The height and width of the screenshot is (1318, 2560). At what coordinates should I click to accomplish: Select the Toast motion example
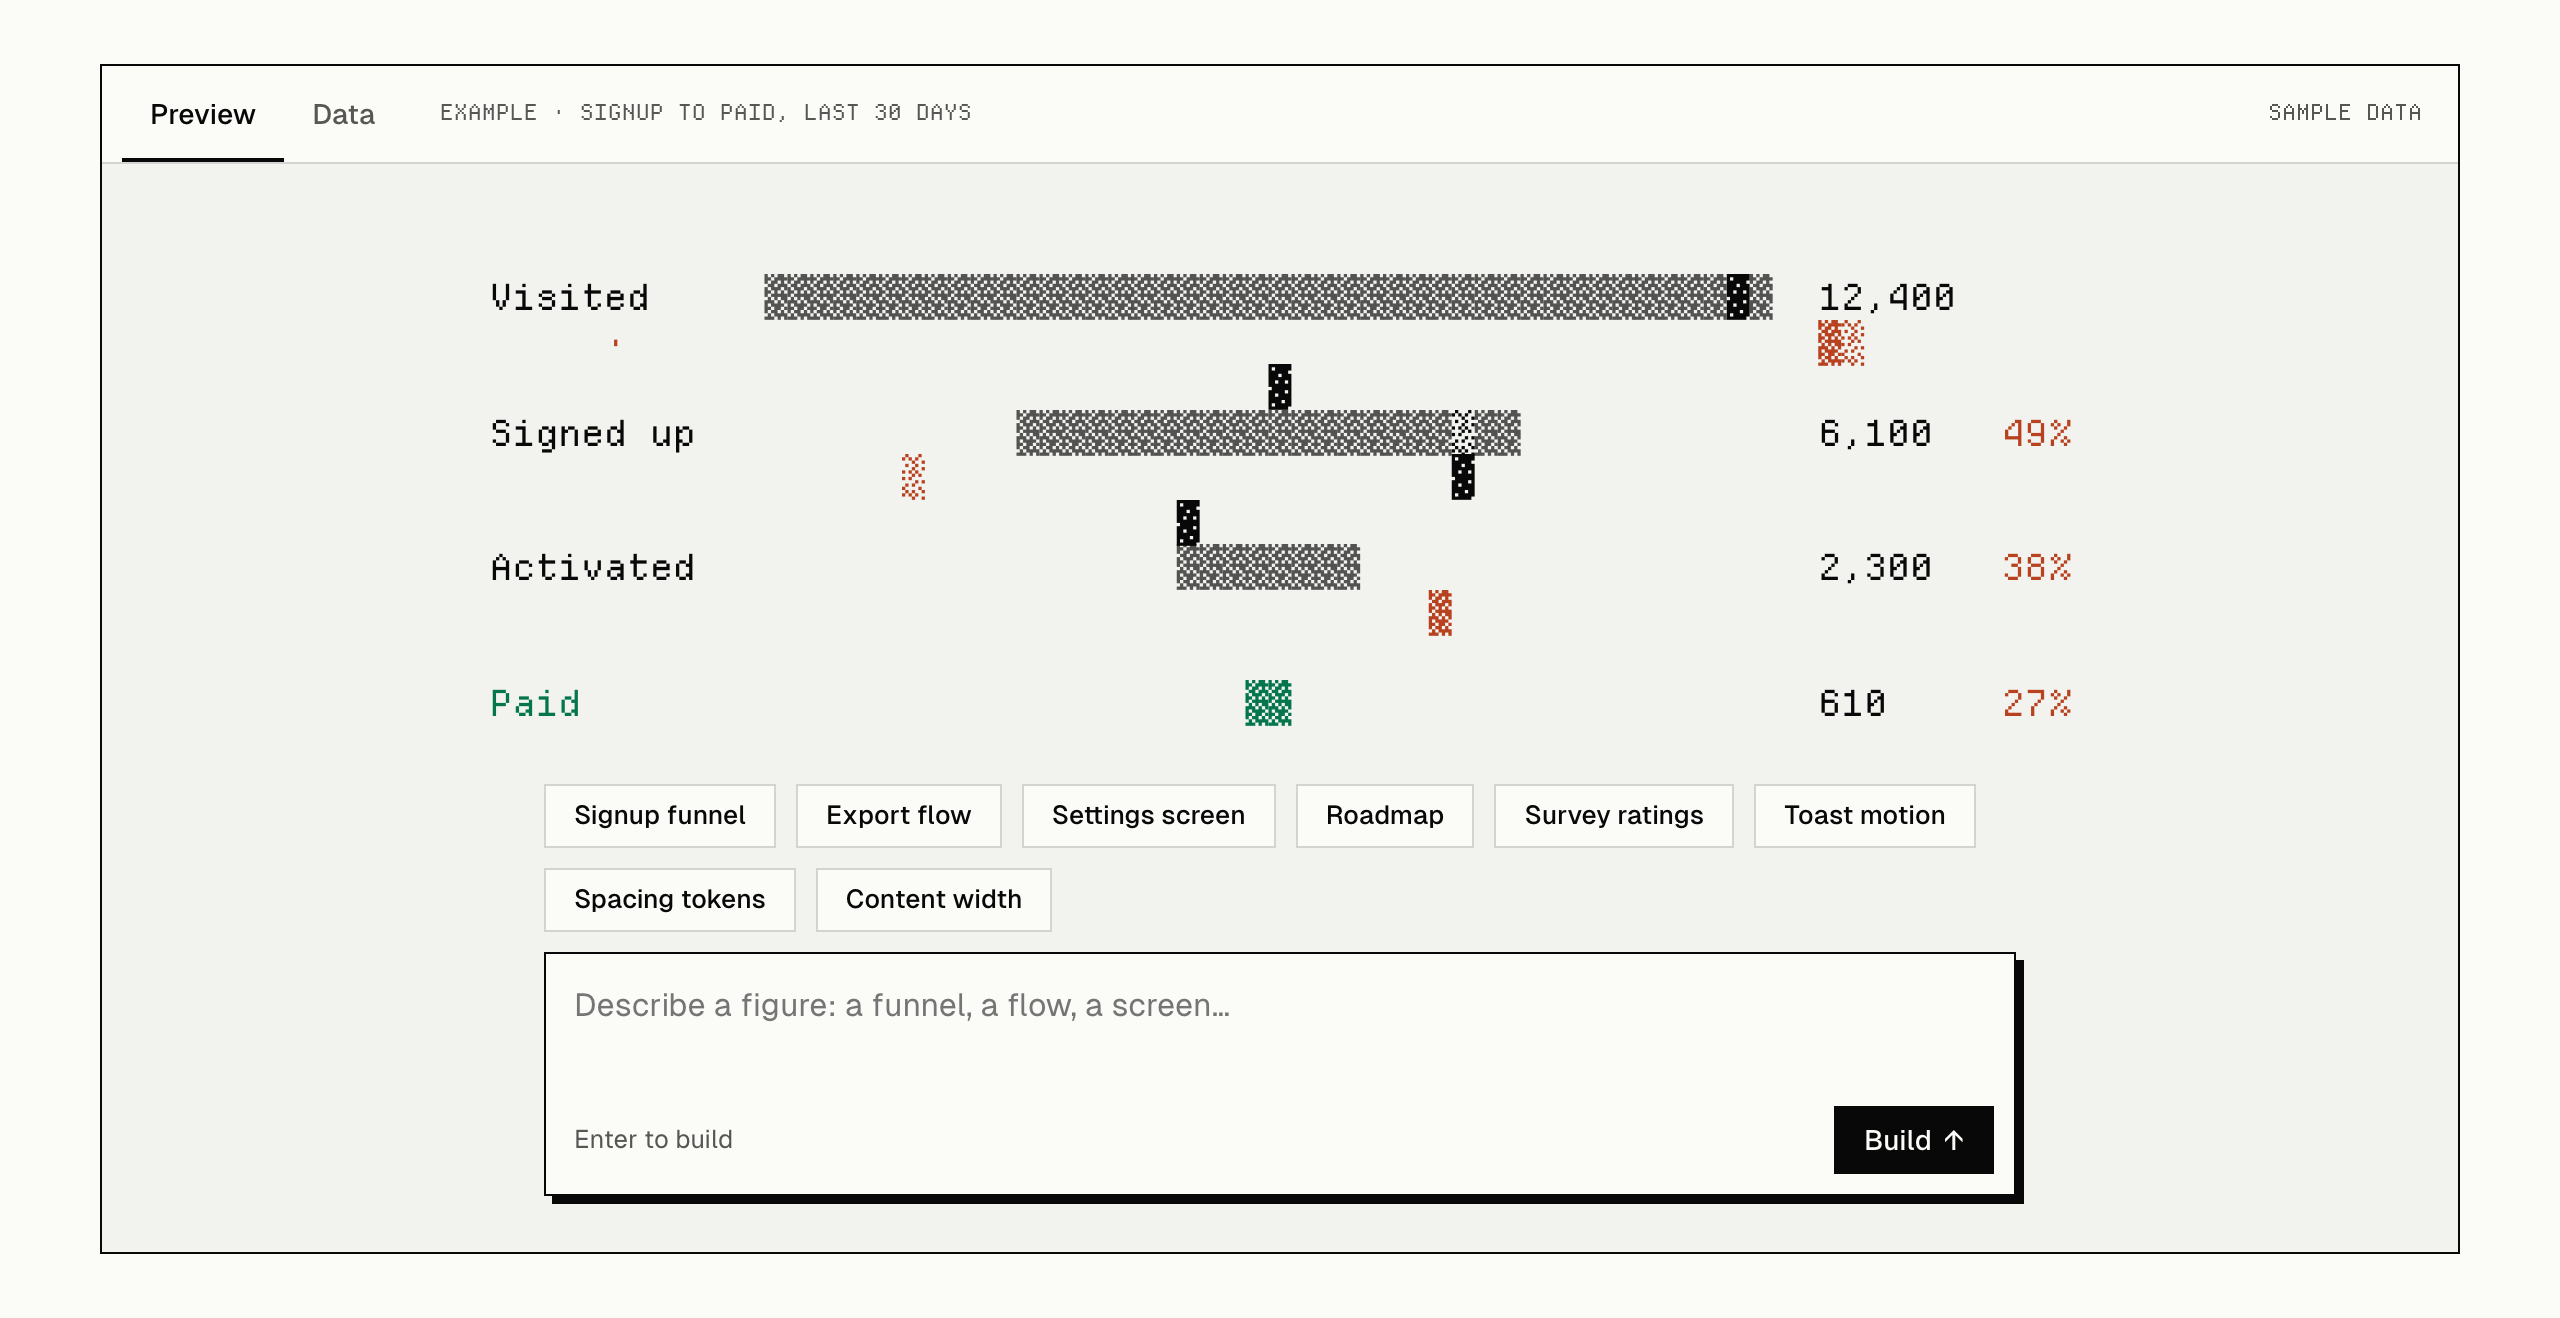point(1864,815)
